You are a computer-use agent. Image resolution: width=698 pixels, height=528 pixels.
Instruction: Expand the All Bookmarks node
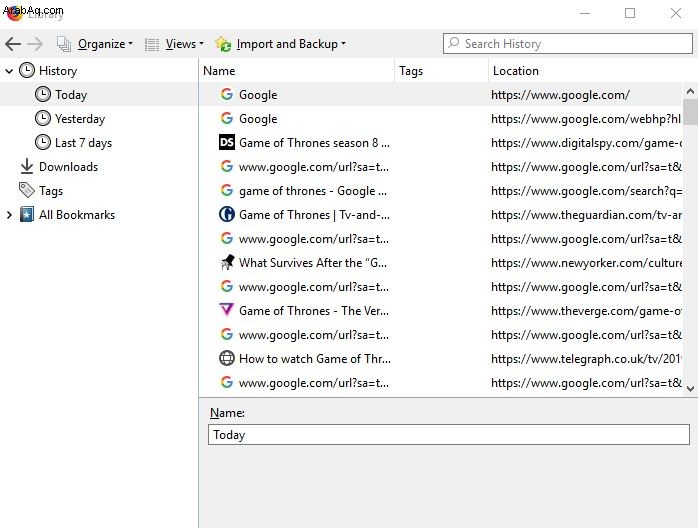pos(9,215)
